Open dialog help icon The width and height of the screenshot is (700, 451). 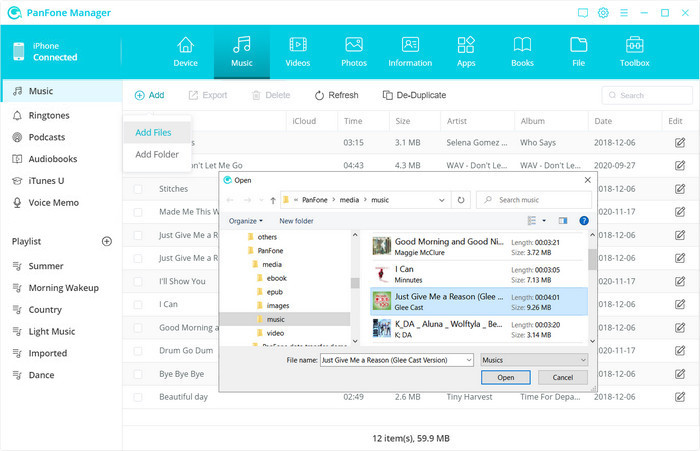(583, 221)
